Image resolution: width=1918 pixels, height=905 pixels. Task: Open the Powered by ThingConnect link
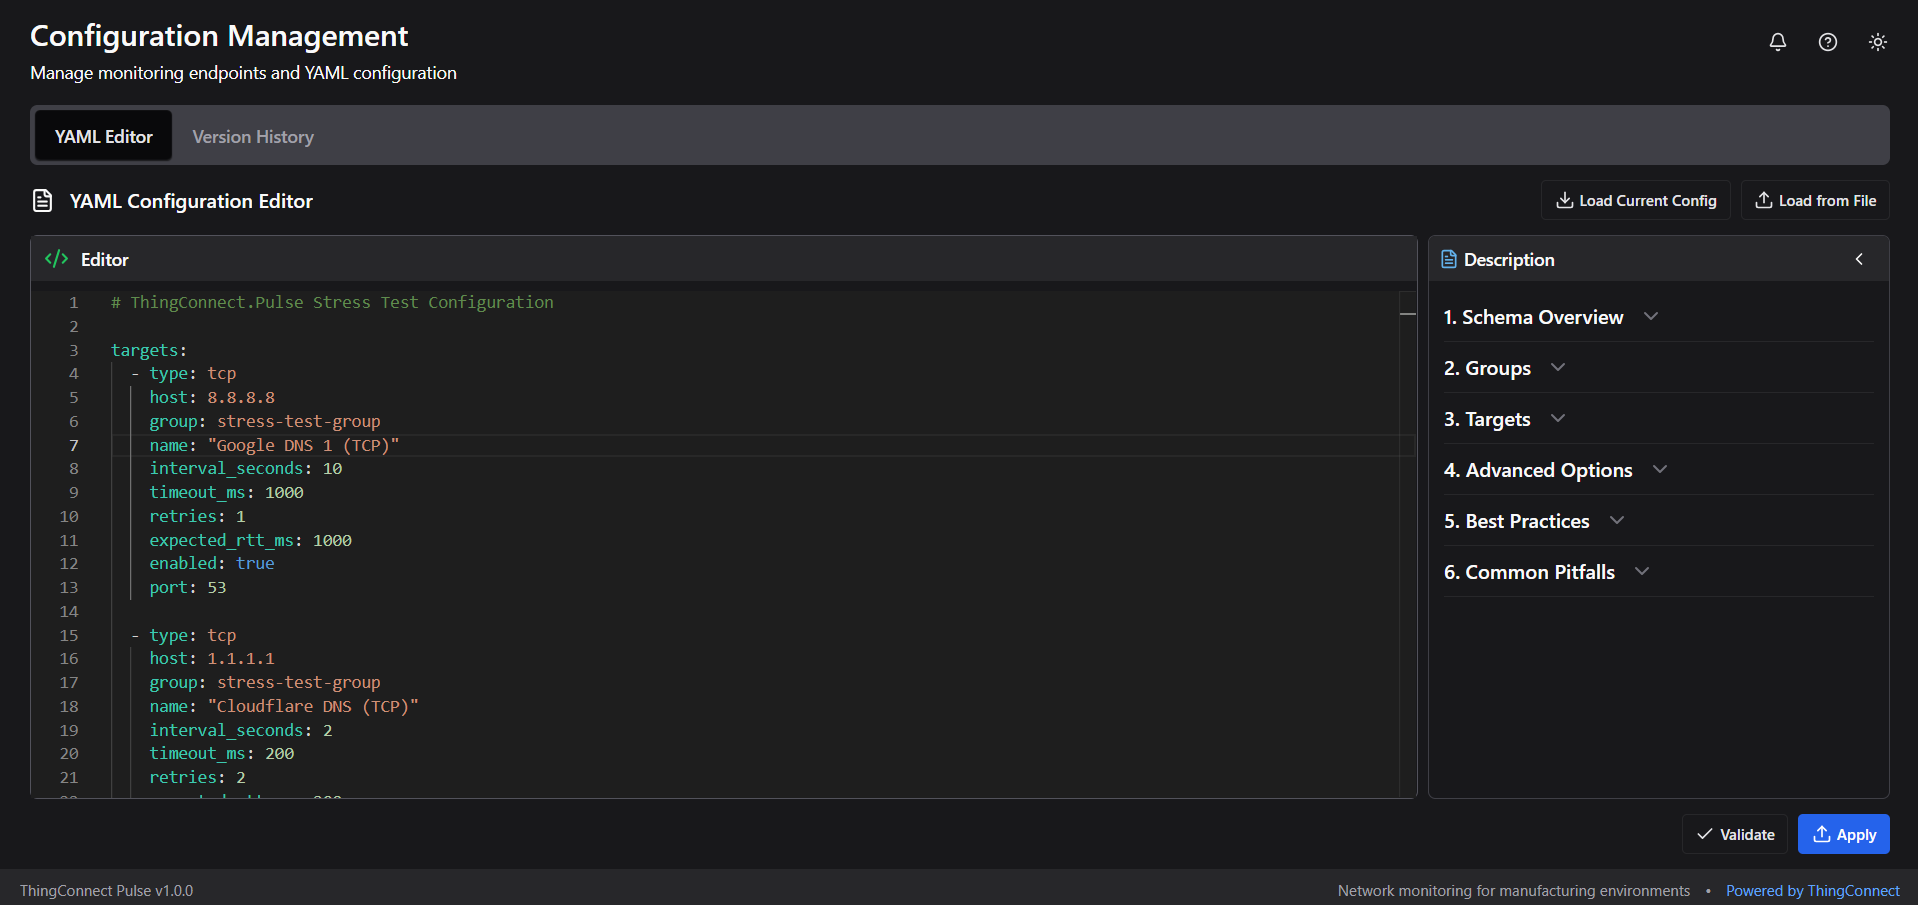[1812, 891]
